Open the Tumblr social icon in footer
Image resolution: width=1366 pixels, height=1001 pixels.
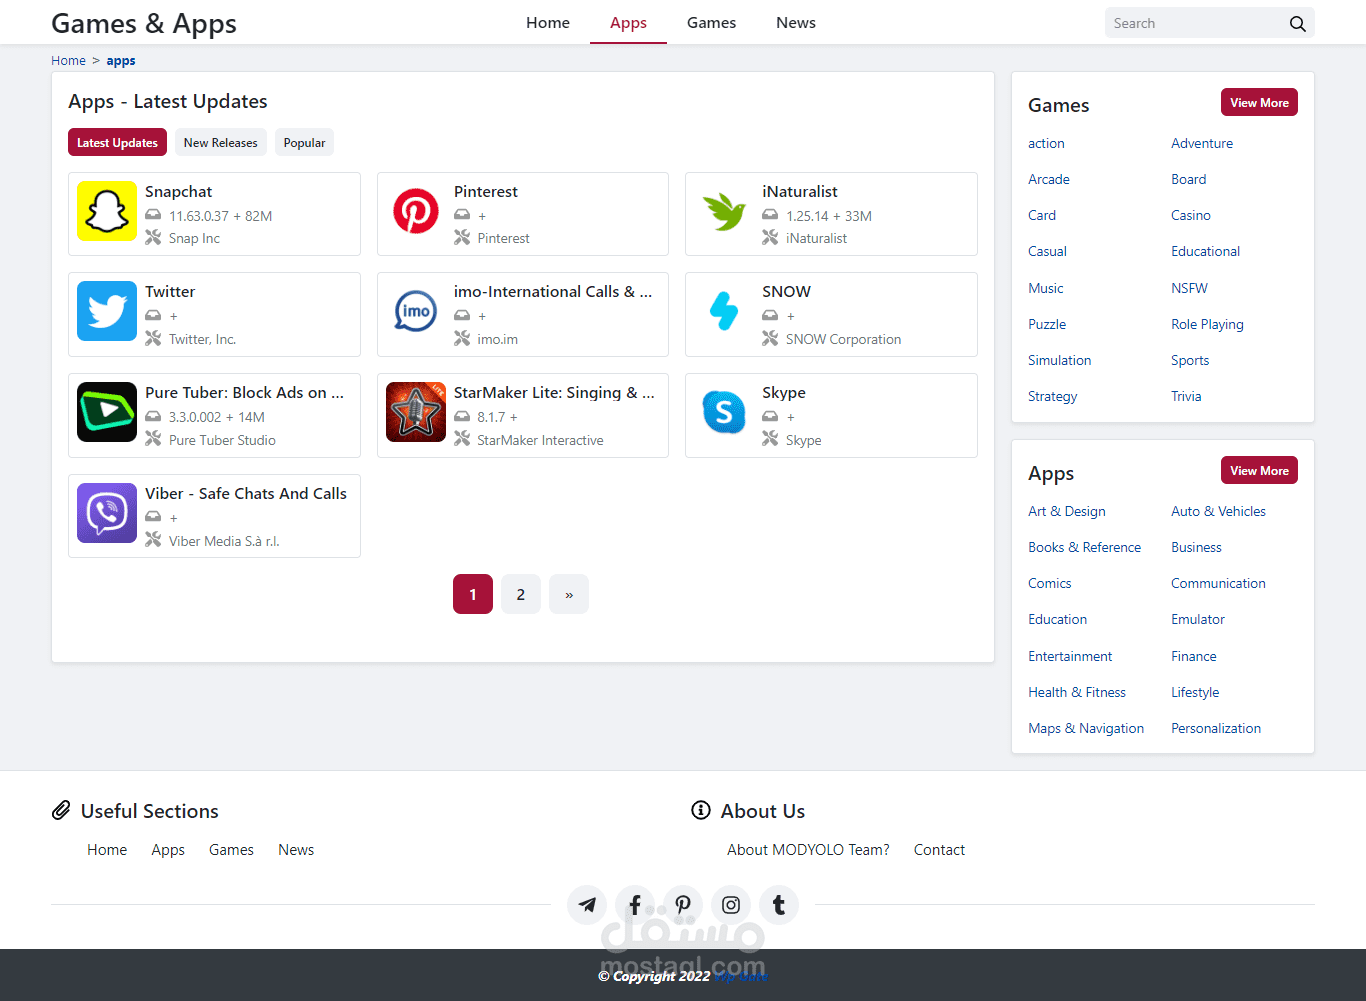click(x=779, y=905)
